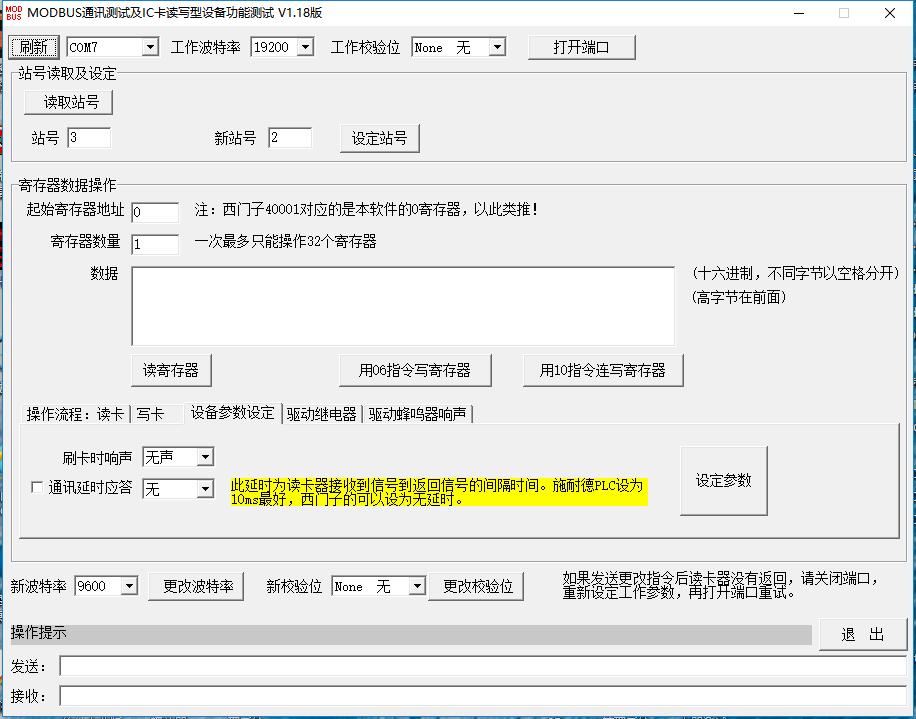
Task: Click inside the 发送 send input field
Action: [x=400, y=664]
